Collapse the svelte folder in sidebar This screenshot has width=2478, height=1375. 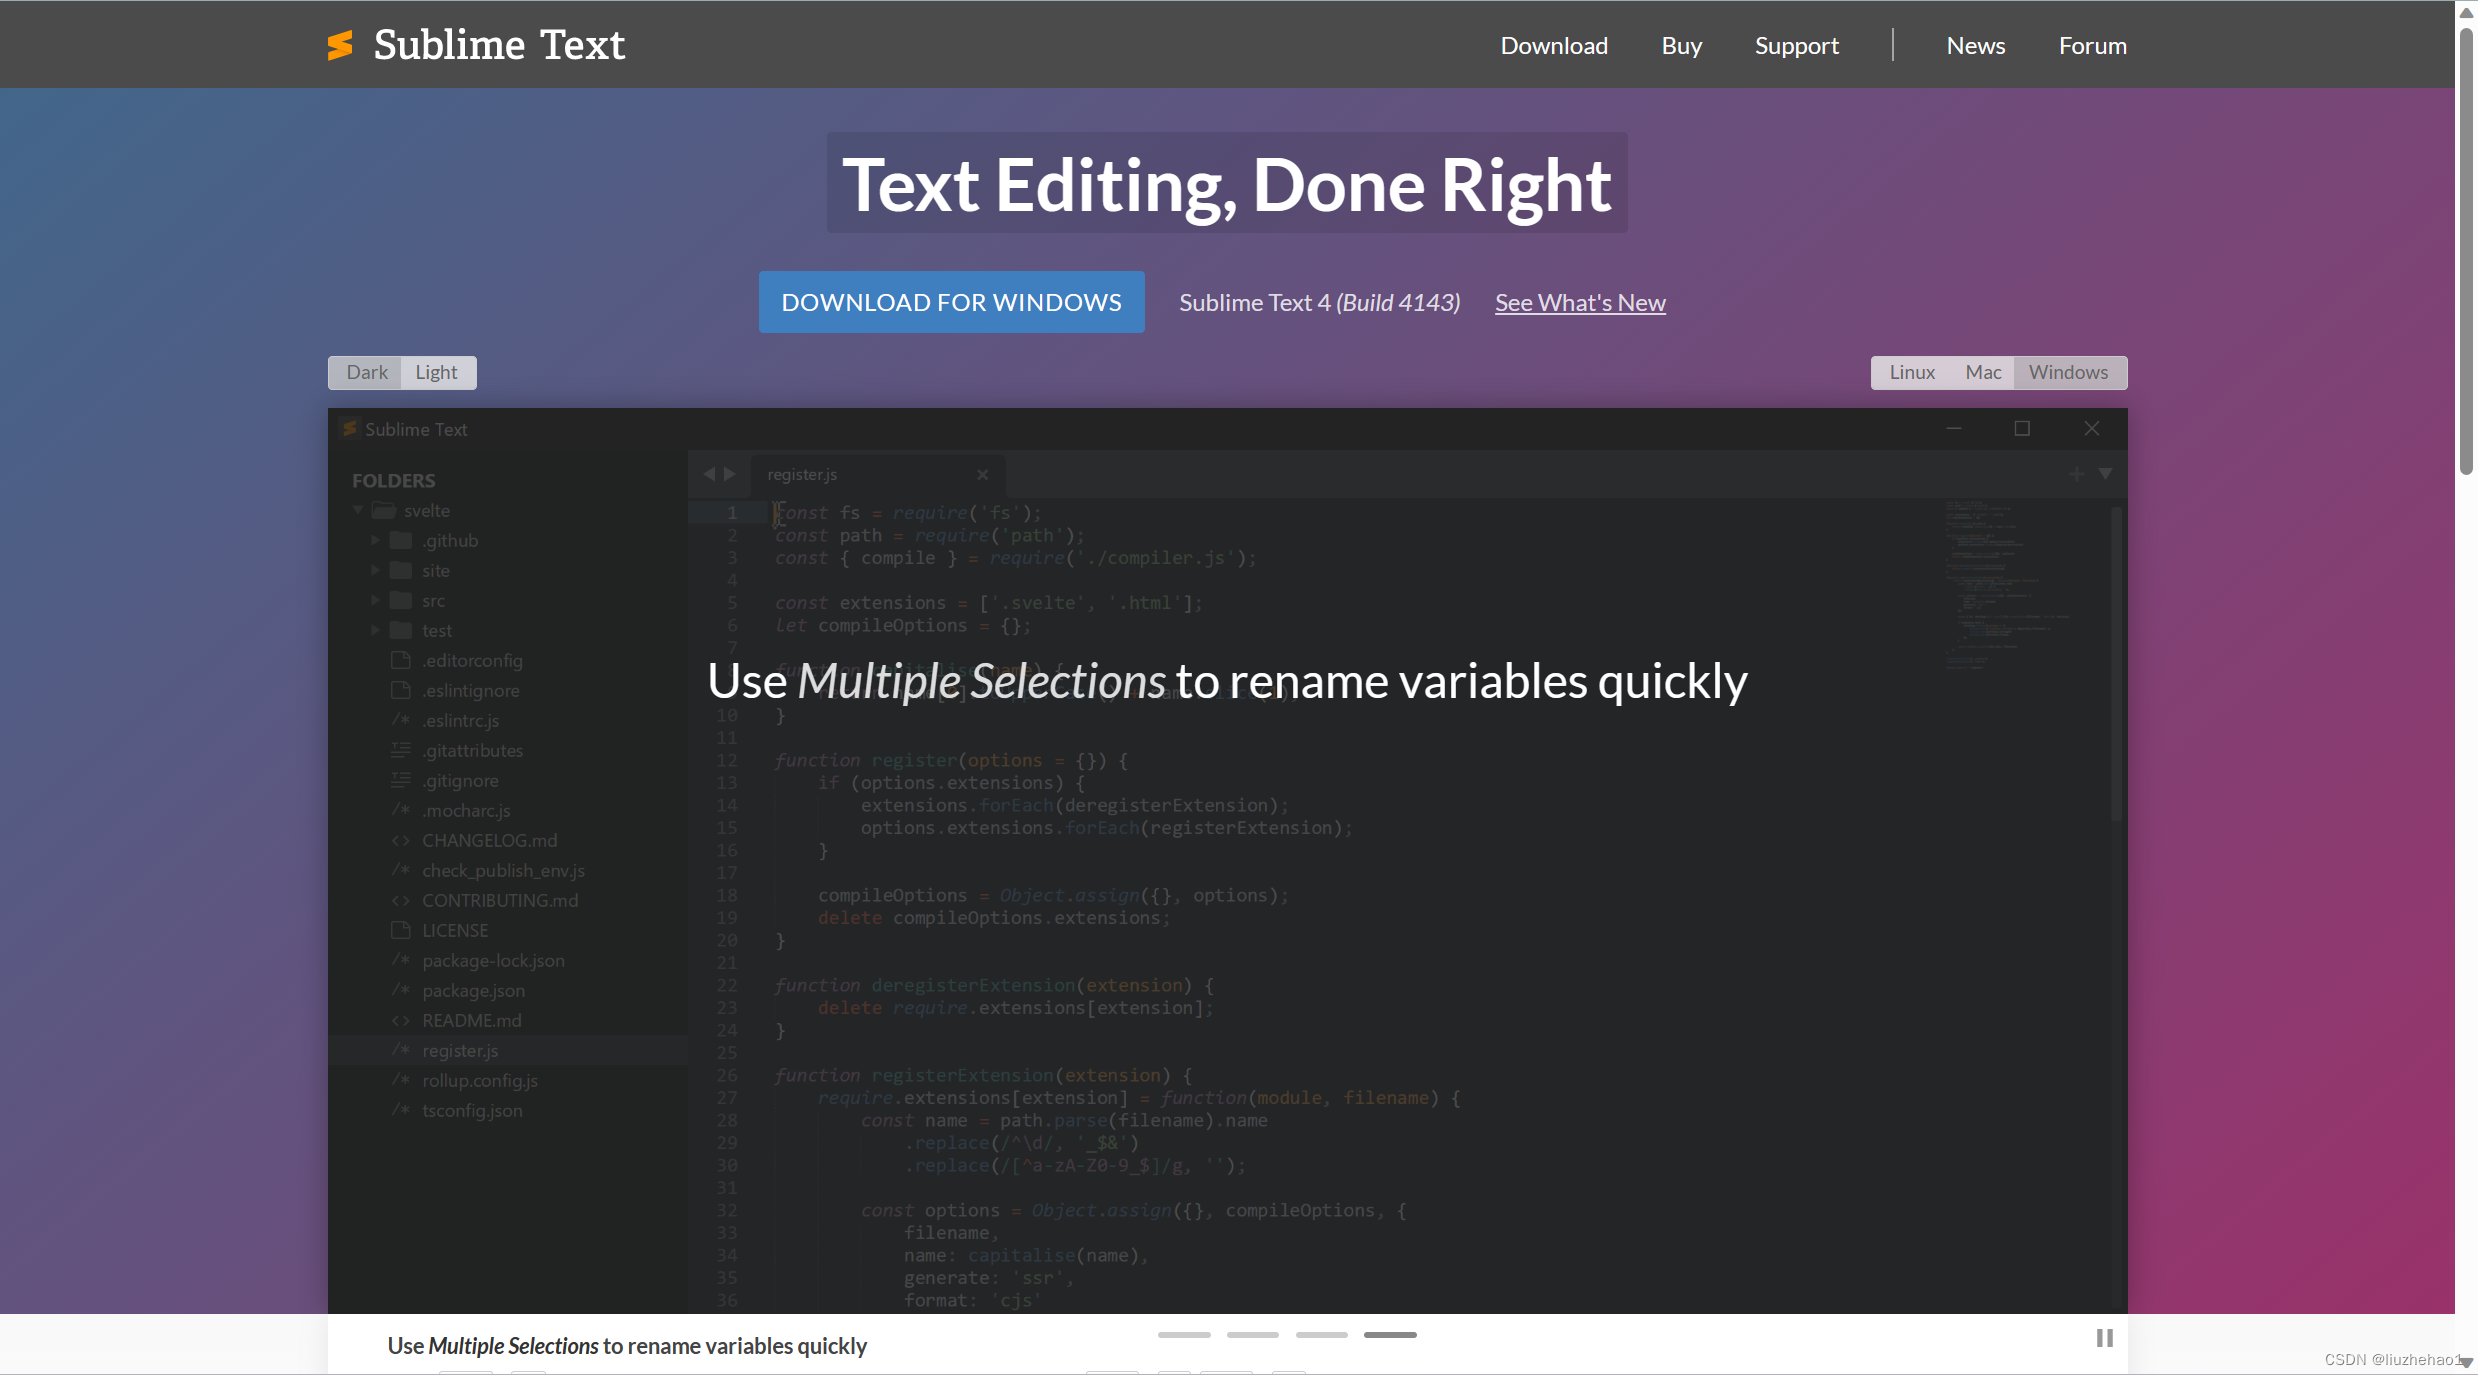(x=358, y=510)
